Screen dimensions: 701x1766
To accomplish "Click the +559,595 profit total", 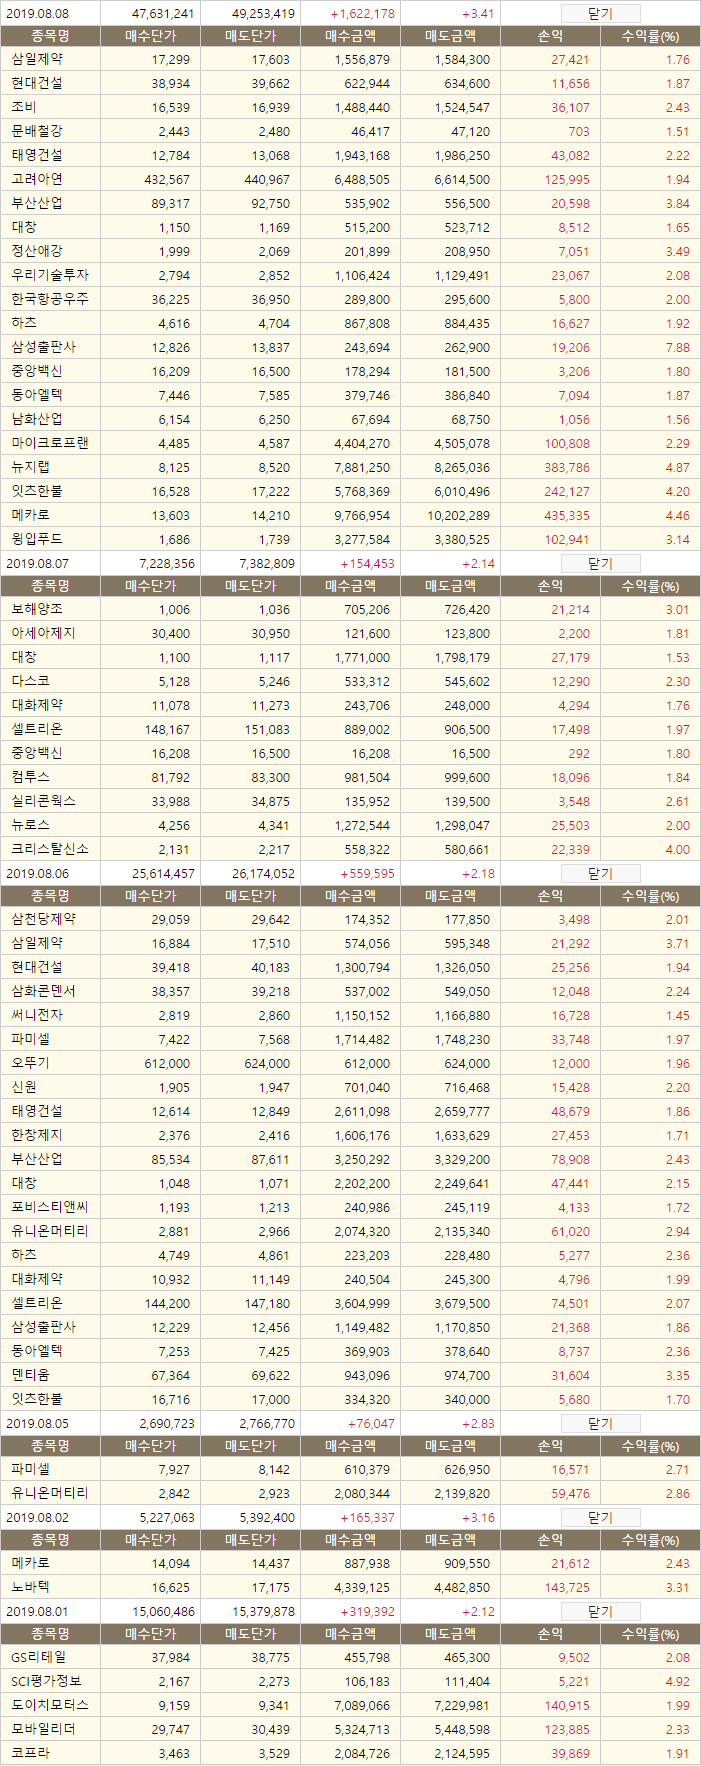I will [x=367, y=874].
